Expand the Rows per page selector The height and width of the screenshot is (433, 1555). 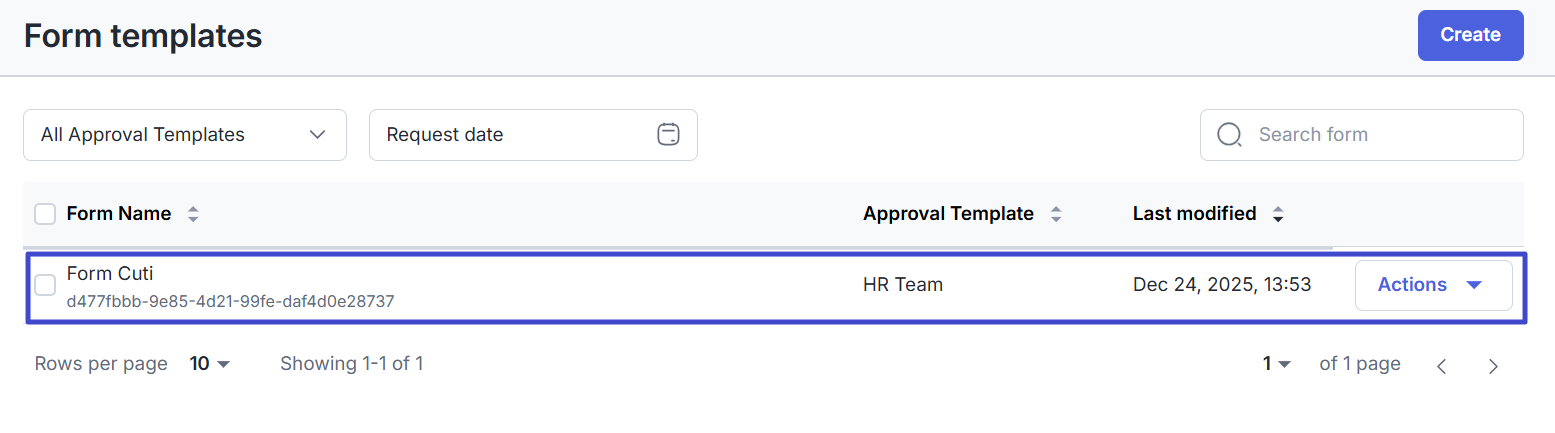coord(210,364)
